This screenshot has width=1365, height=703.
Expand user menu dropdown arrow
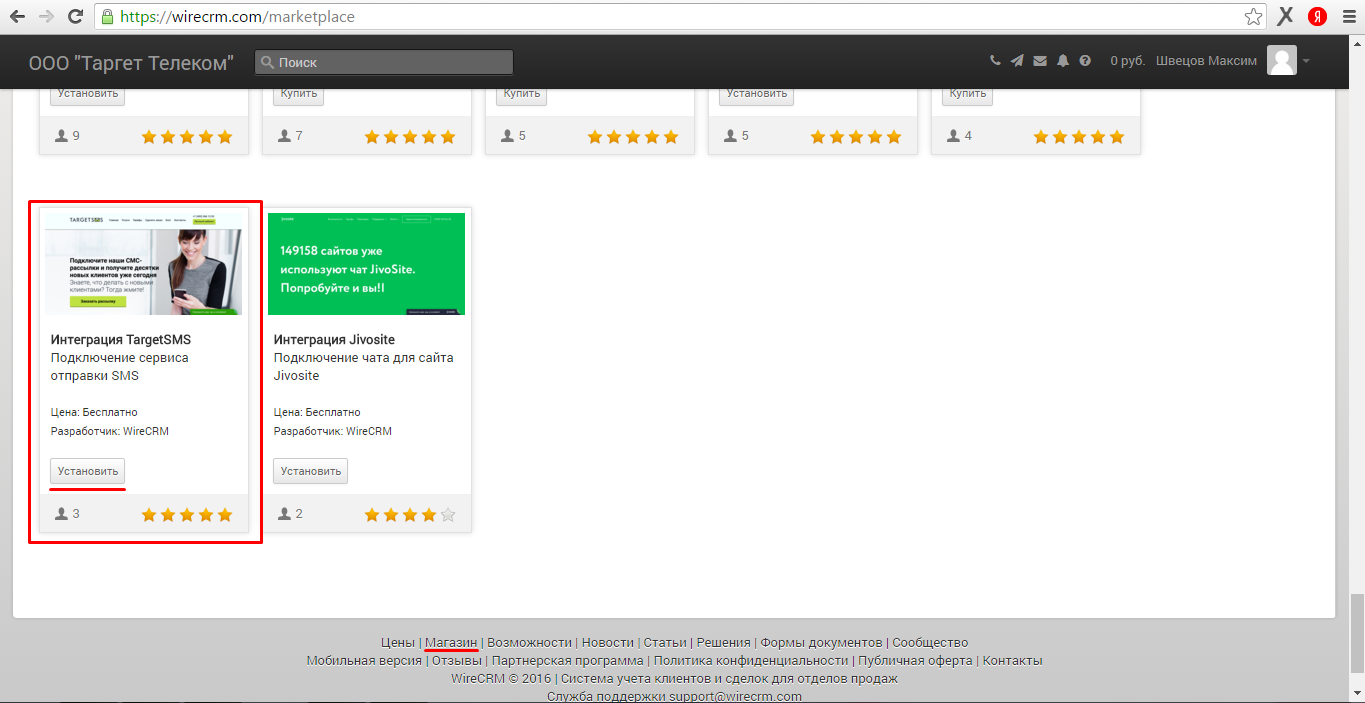point(1305,61)
